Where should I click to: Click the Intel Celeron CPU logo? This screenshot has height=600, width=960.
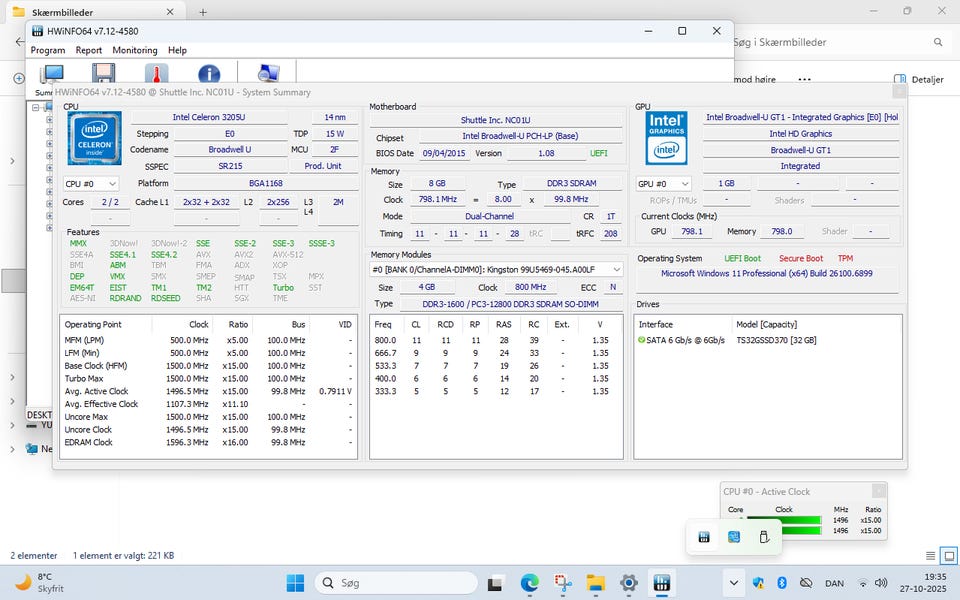coord(95,139)
